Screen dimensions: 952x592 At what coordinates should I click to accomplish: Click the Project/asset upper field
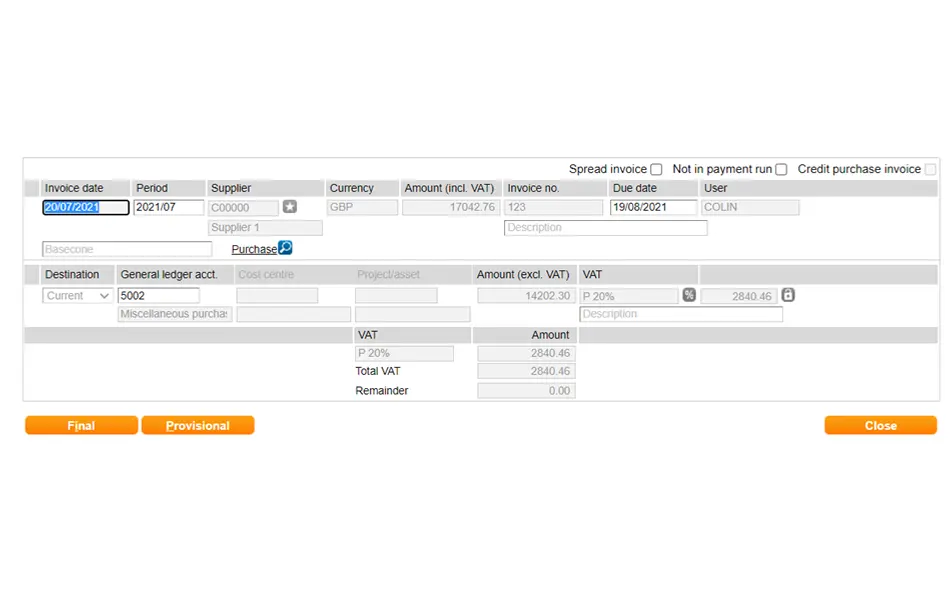[x=396, y=296]
